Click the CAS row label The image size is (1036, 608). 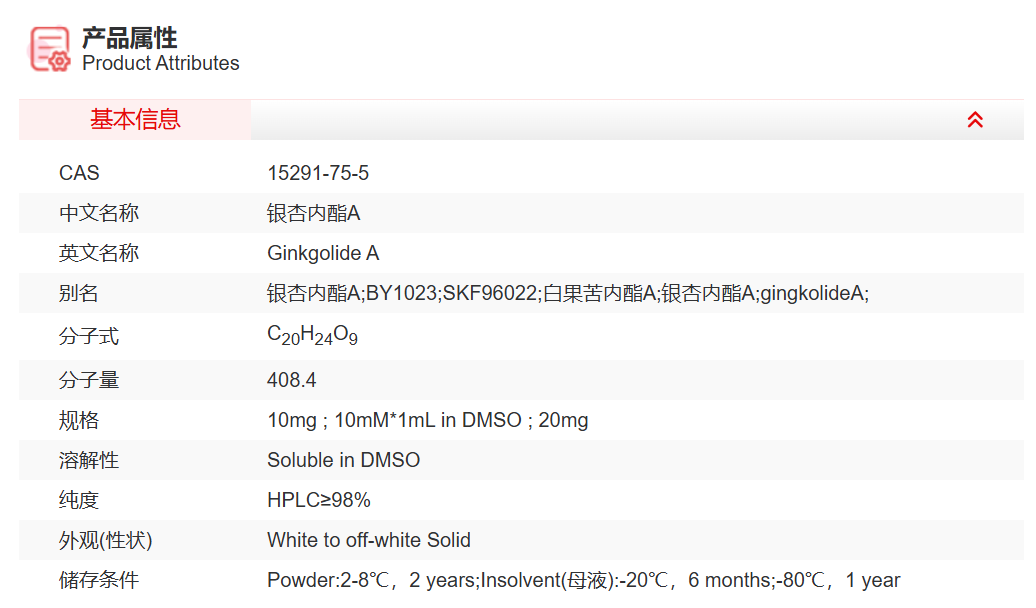tap(79, 173)
